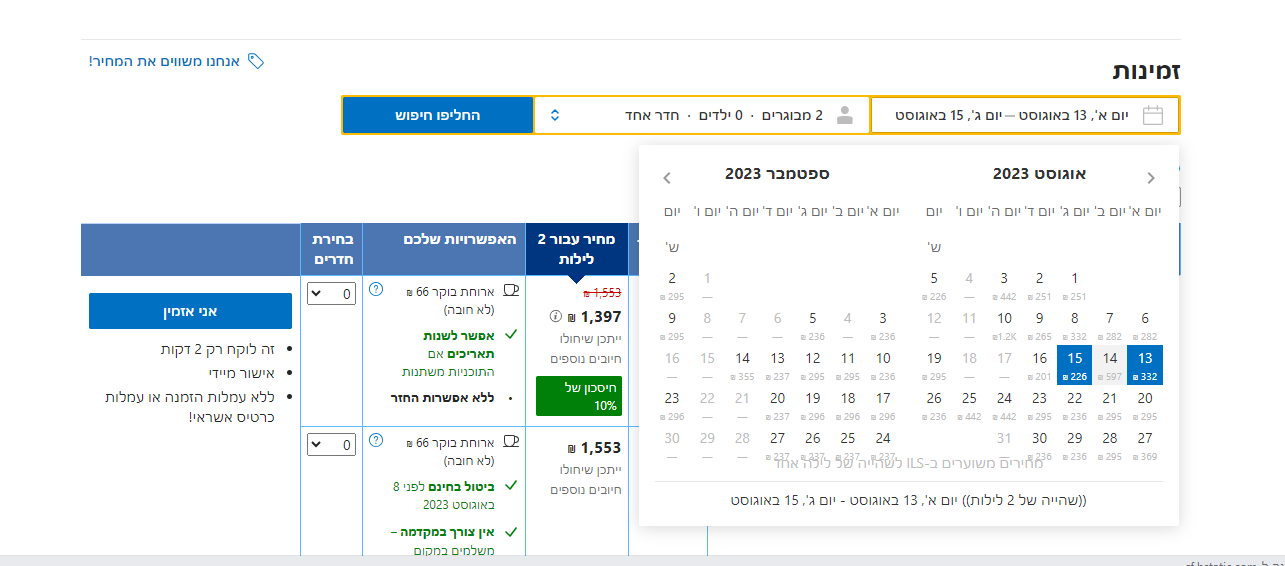
Task: Go to previous month via calendar right chevron
Action: pyautogui.click(x=1150, y=178)
